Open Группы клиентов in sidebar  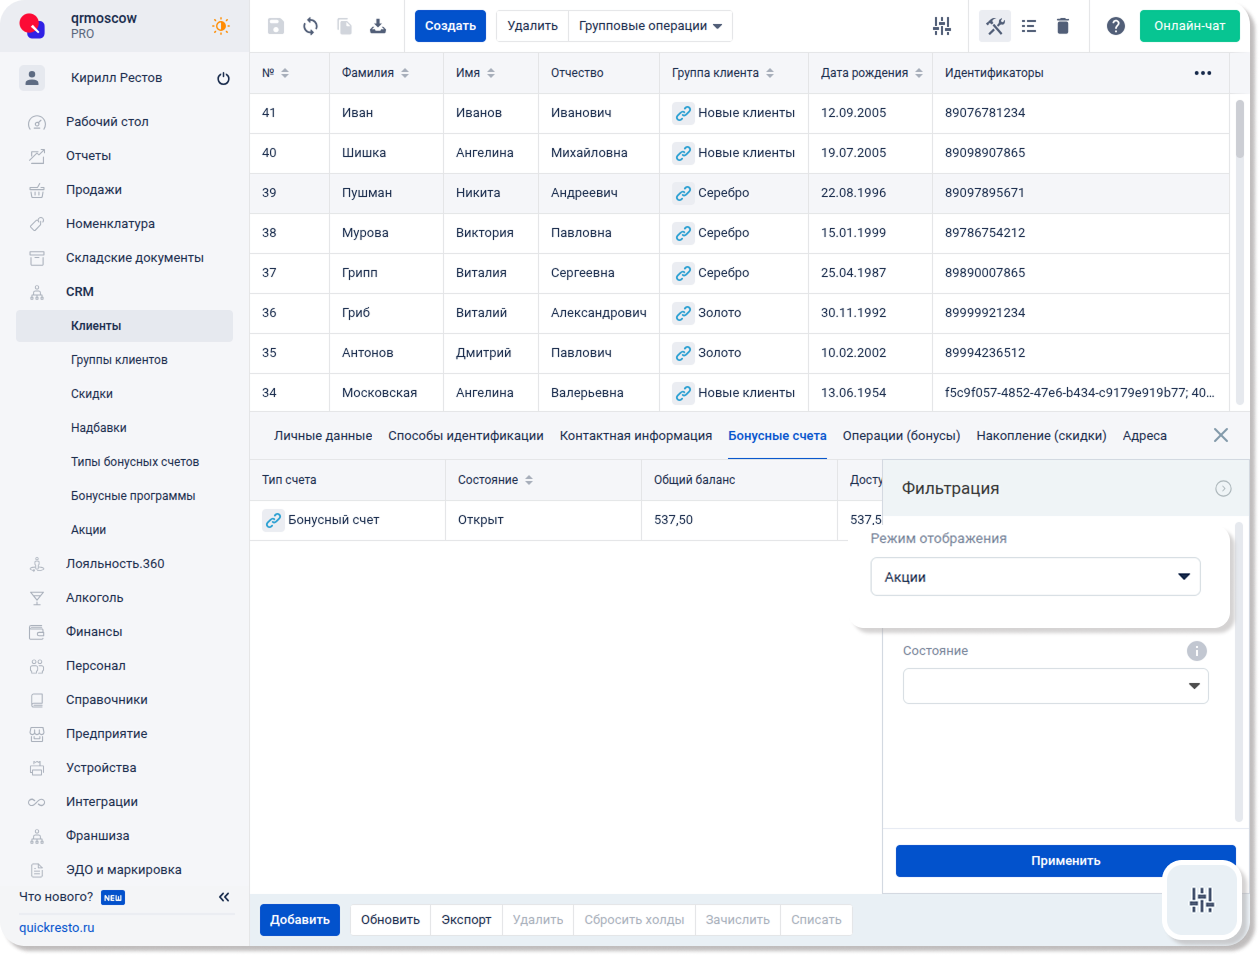[x=119, y=360]
